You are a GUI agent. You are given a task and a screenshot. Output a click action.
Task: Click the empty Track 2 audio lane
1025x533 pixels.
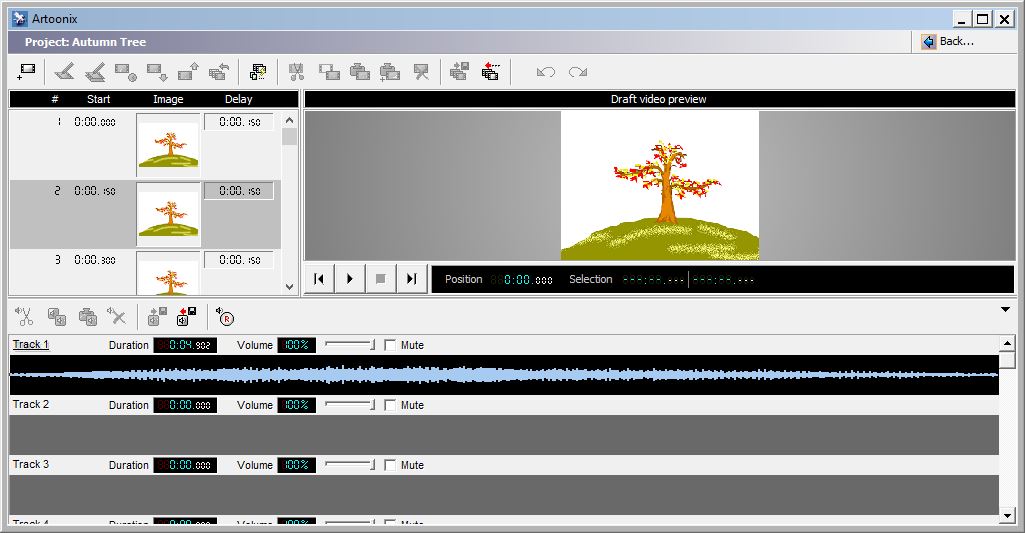click(504, 435)
